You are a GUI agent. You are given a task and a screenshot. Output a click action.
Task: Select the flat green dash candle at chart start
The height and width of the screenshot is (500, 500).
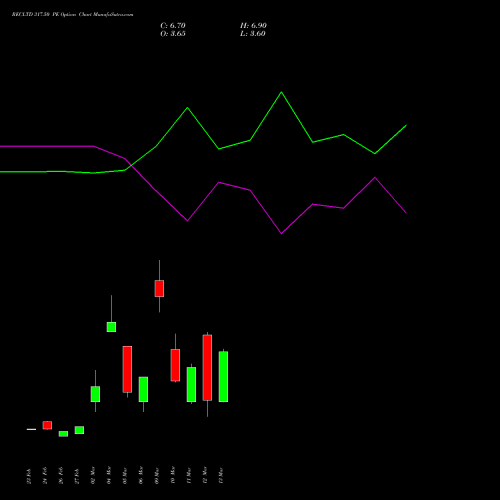click(31, 429)
